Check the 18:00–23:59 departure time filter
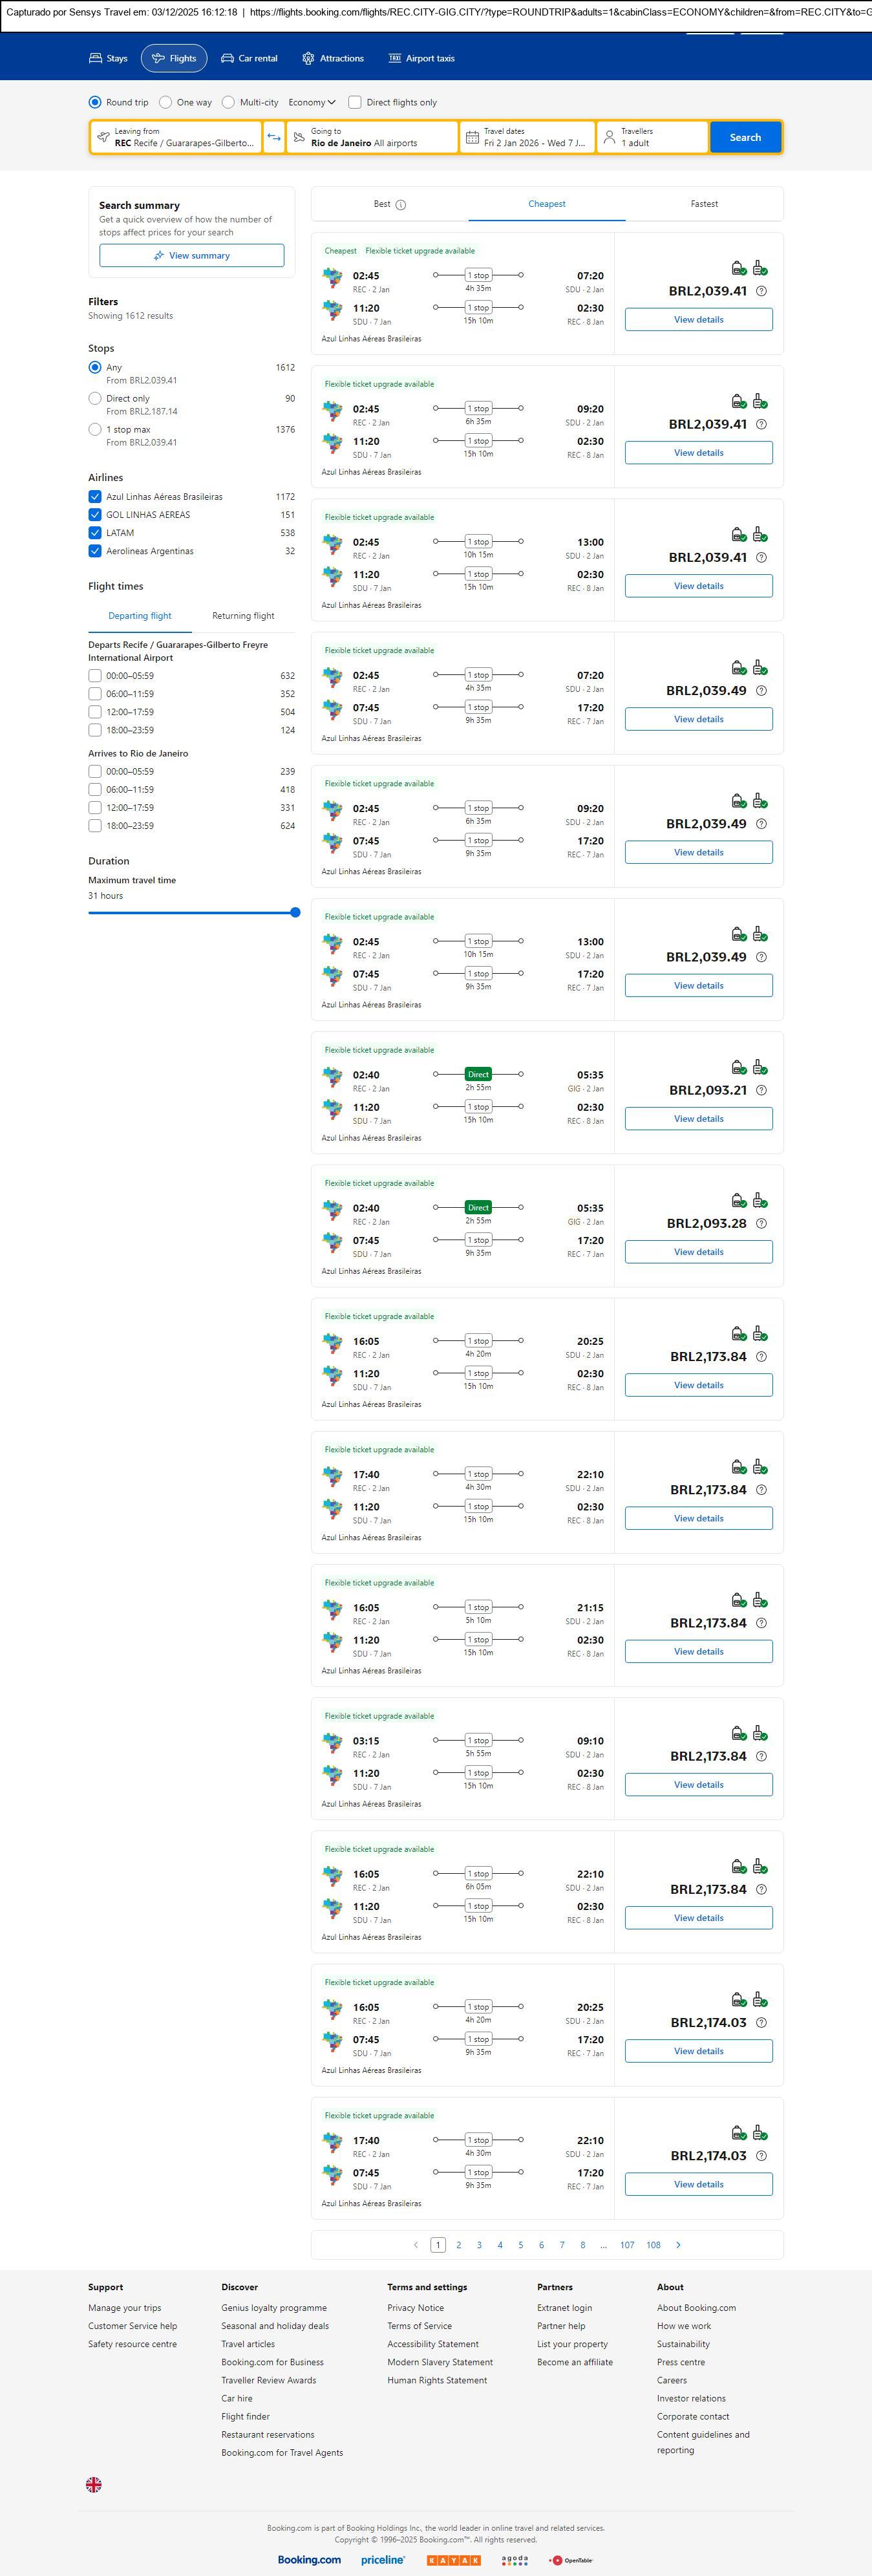The height and width of the screenshot is (2576, 872). pyautogui.click(x=95, y=730)
